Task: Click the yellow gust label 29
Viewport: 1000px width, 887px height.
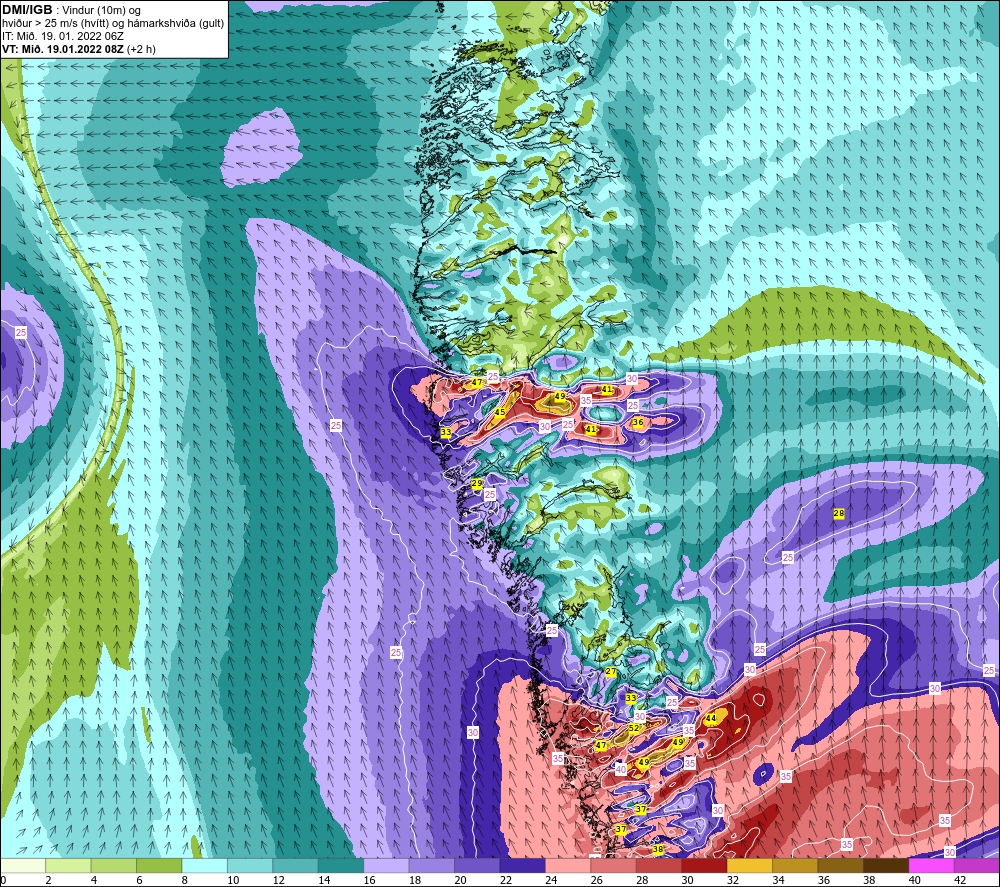Action: 476,483
